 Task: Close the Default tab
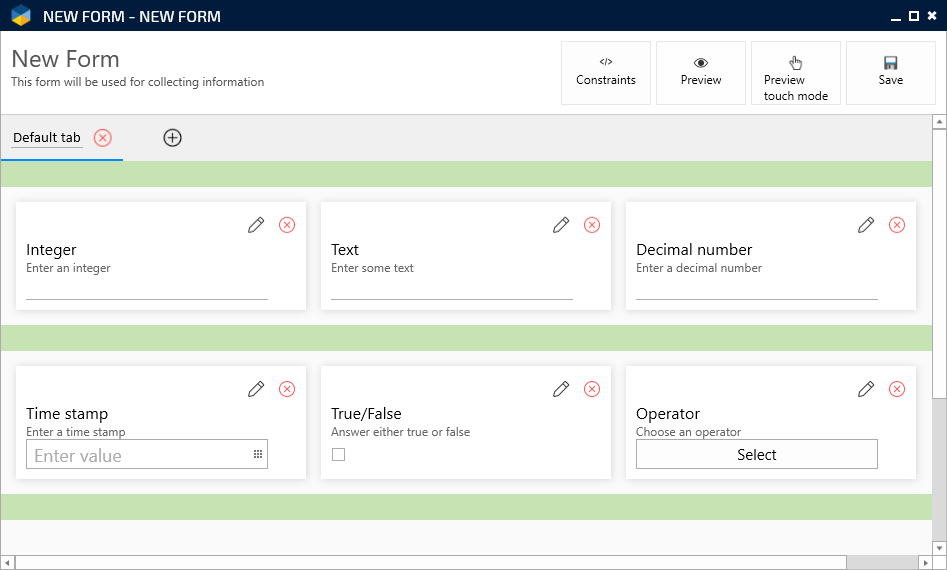tap(102, 138)
